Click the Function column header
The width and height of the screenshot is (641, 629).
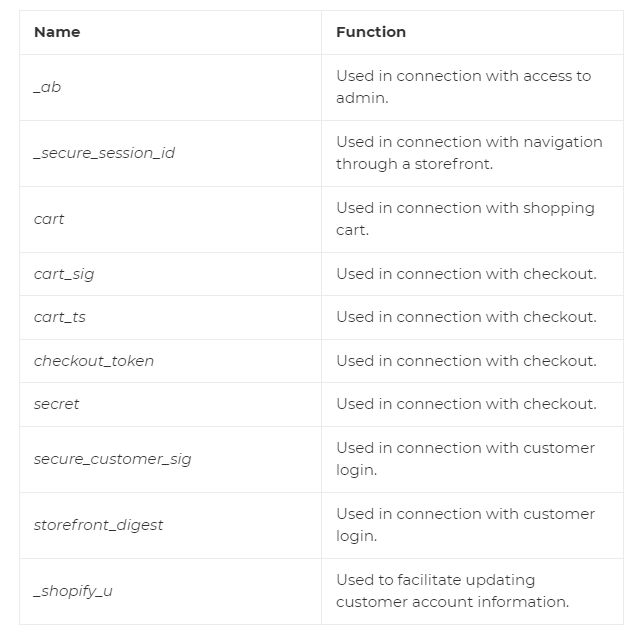click(371, 32)
